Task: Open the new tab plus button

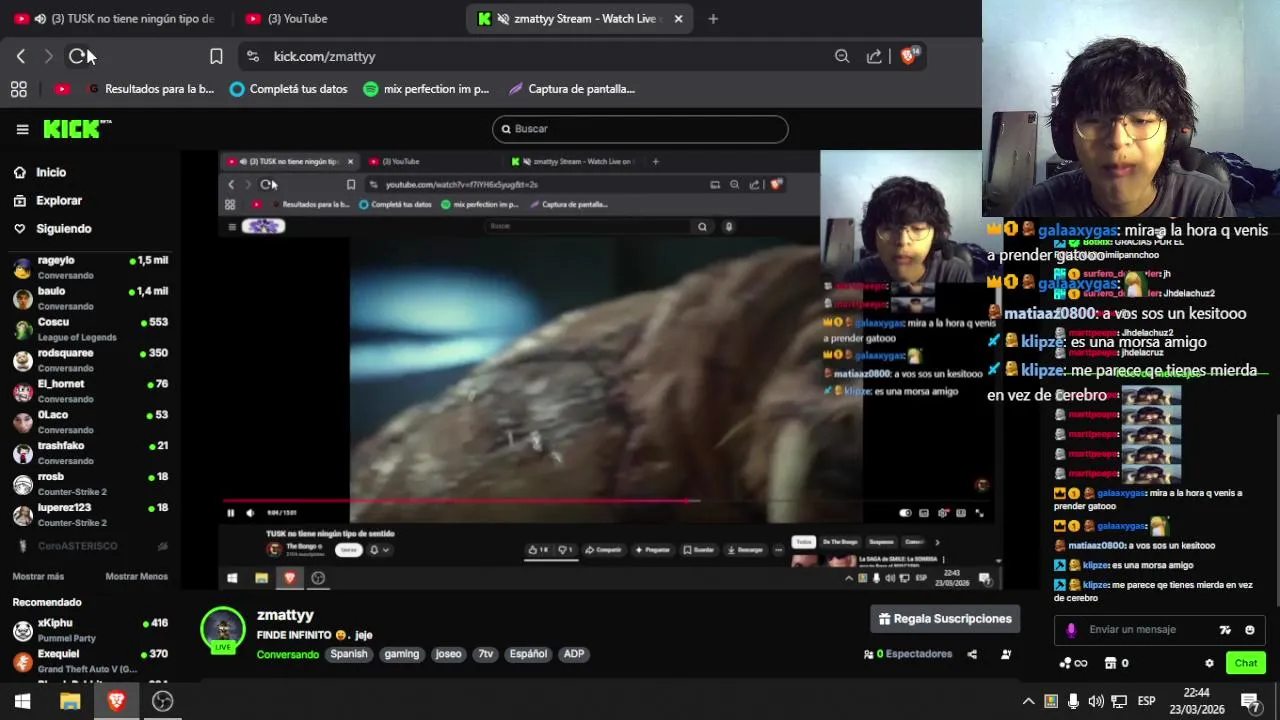Action: pos(713,19)
